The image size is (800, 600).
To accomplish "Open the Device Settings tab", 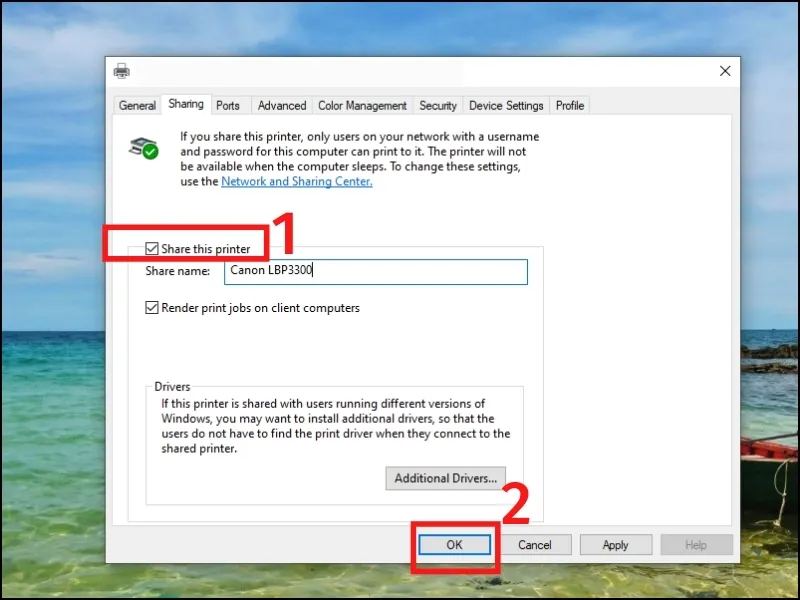I will click(x=506, y=106).
